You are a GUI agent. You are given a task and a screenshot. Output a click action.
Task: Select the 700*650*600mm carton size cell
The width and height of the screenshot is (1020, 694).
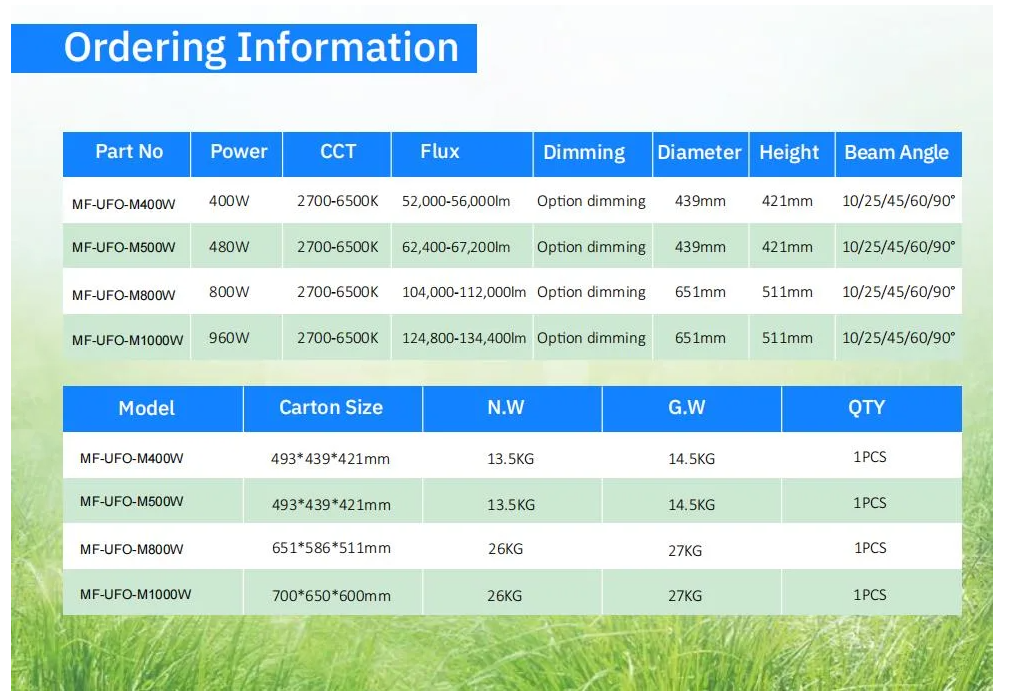(331, 596)
